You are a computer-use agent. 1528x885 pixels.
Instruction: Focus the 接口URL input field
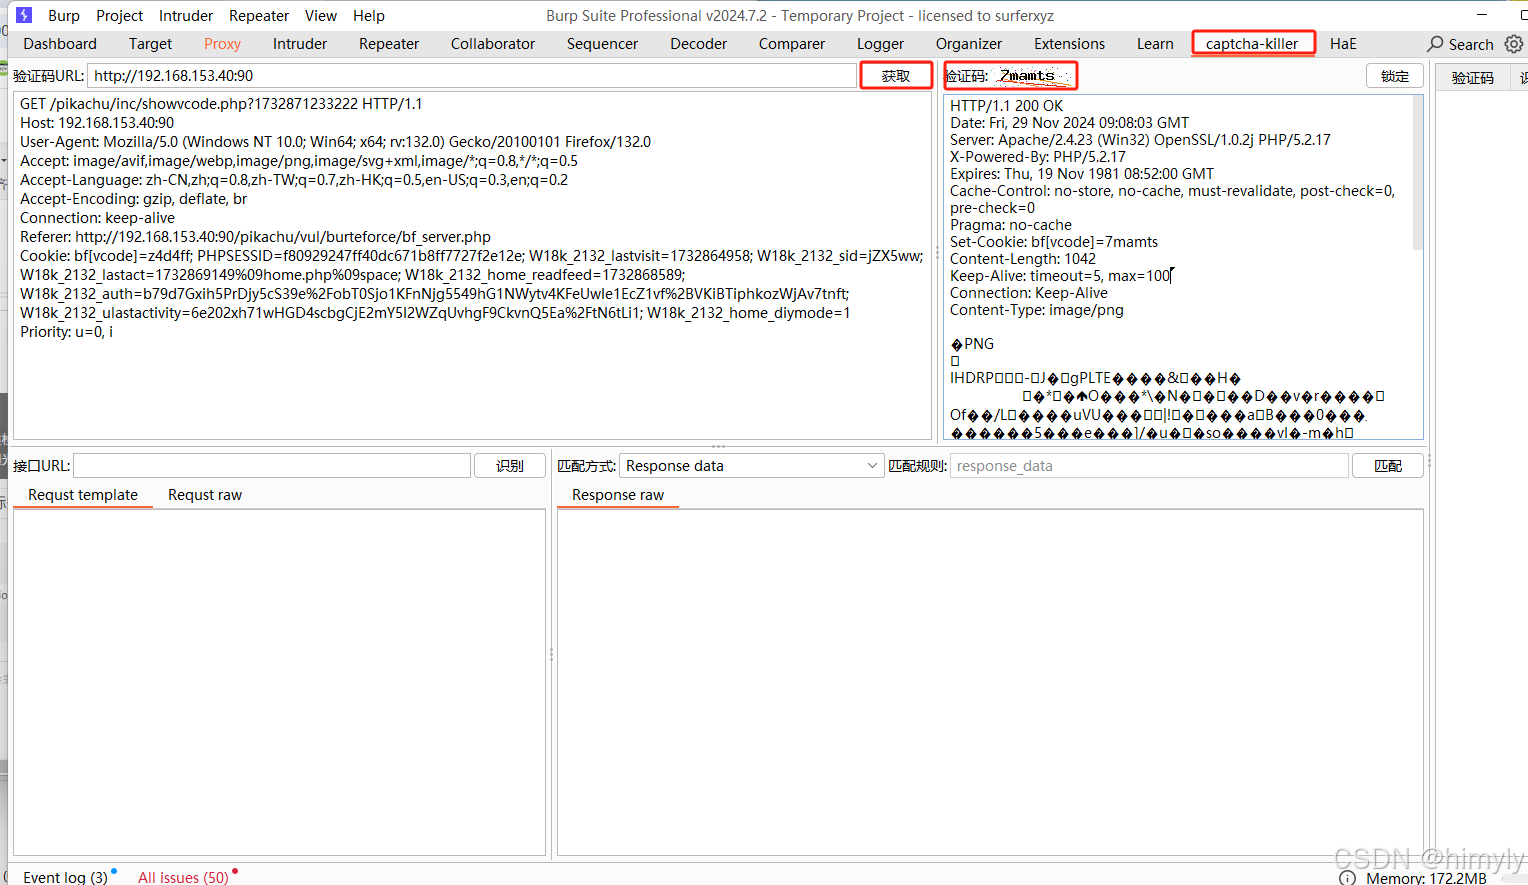coord(272,466)
